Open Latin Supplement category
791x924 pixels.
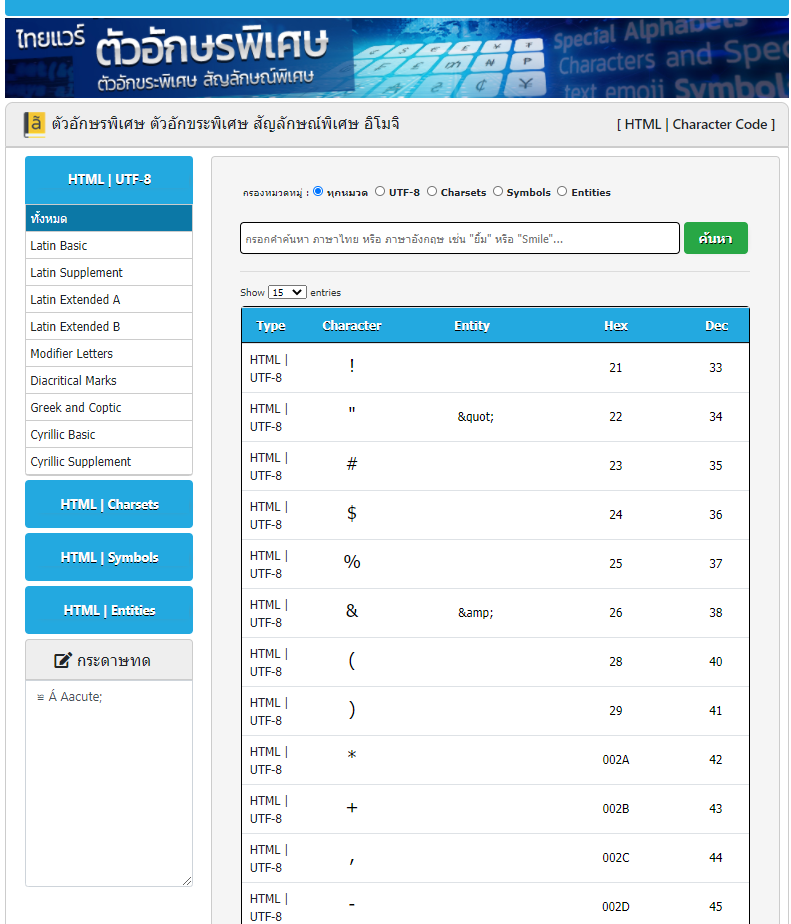tap(109, 272)
